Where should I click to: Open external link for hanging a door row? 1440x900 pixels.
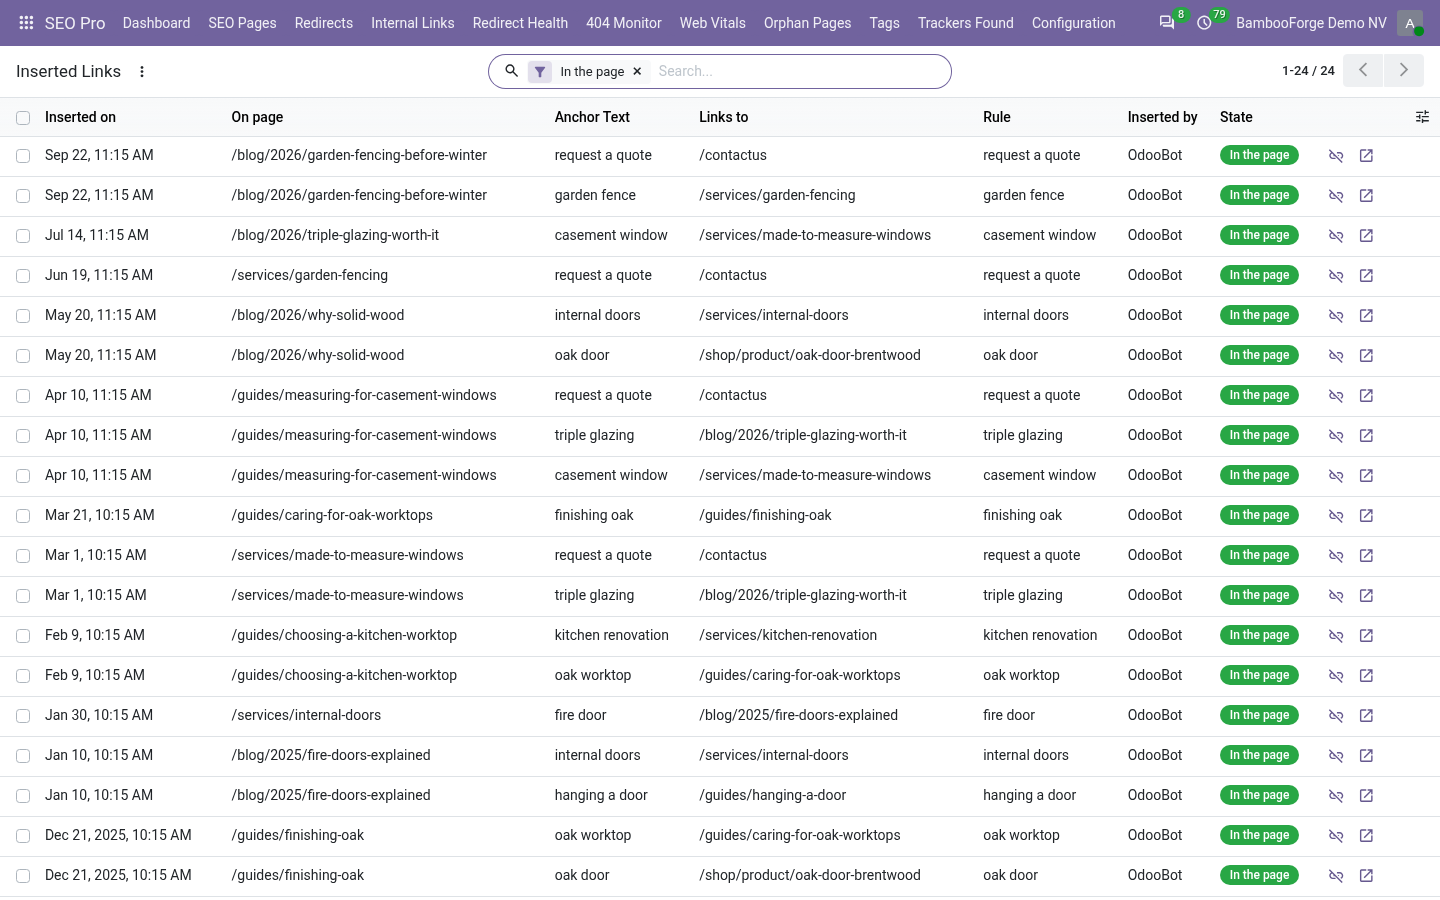pos(1366,796)
